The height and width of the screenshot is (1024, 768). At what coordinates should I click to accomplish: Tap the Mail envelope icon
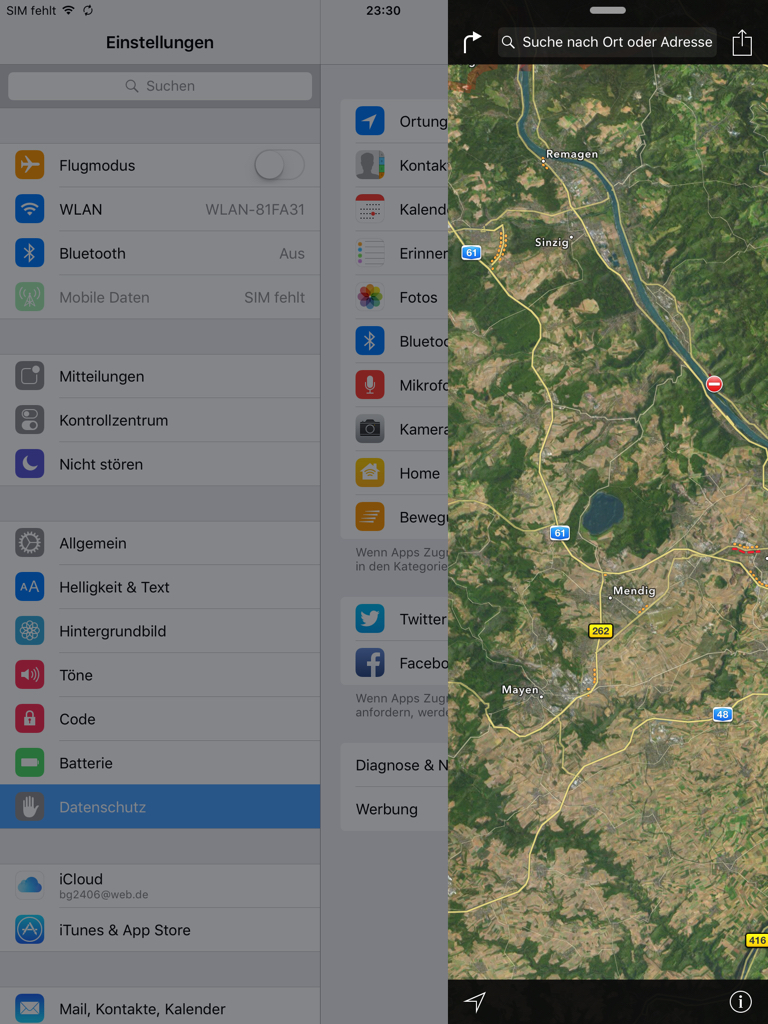[29, 1008]
